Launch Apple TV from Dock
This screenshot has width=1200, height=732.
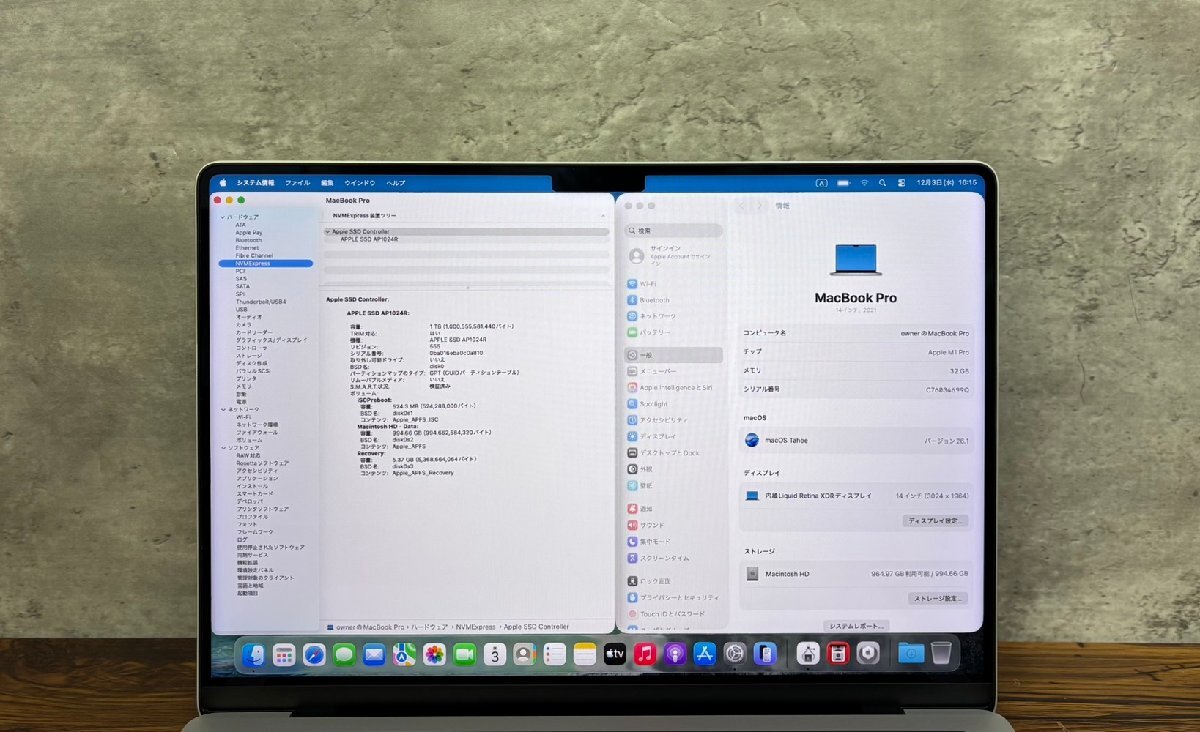point(615,654)
